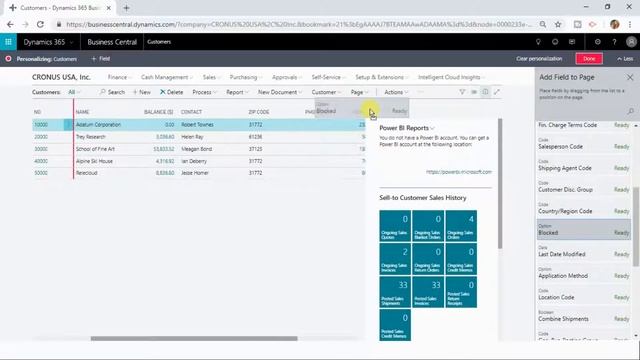The width and height of the screenshot is (640, 360).
Task: Open the Ongoing Sales Orders tile showing 4
Action: [x=461, y=226]
